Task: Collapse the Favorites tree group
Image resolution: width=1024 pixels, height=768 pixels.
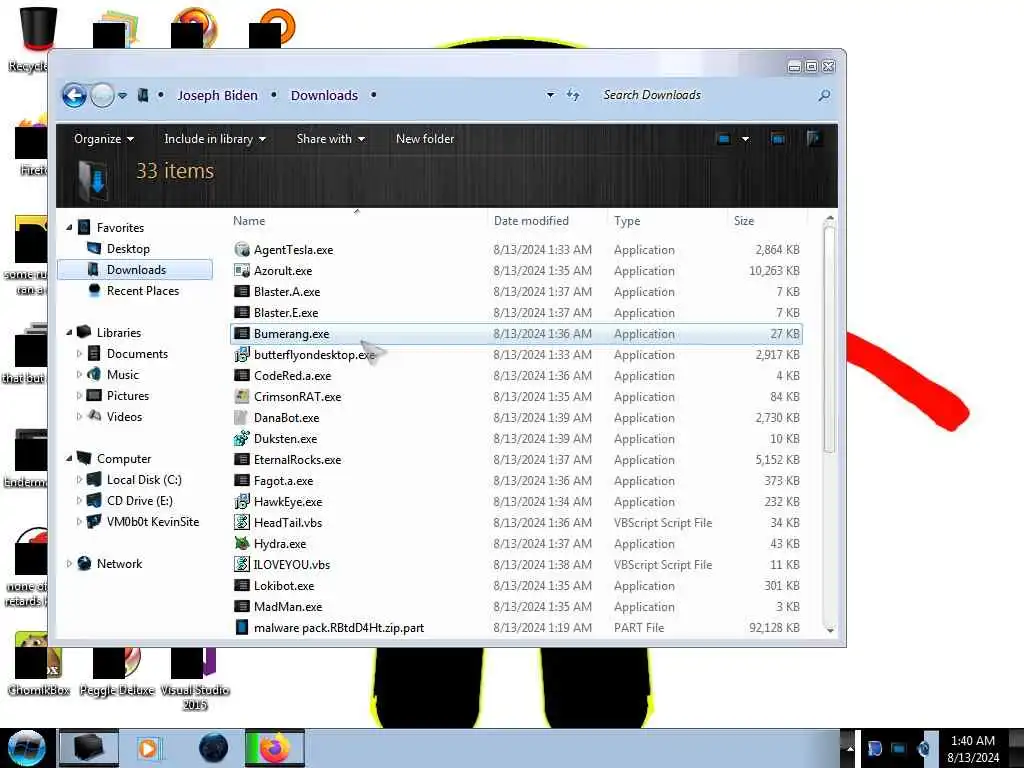Action: point(69,227)
